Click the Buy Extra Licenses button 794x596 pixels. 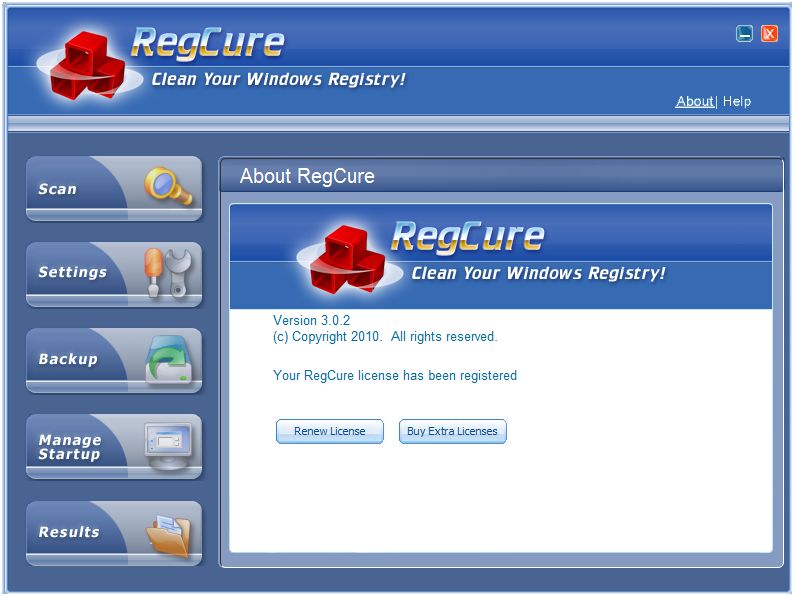click(x=452, y=431)
